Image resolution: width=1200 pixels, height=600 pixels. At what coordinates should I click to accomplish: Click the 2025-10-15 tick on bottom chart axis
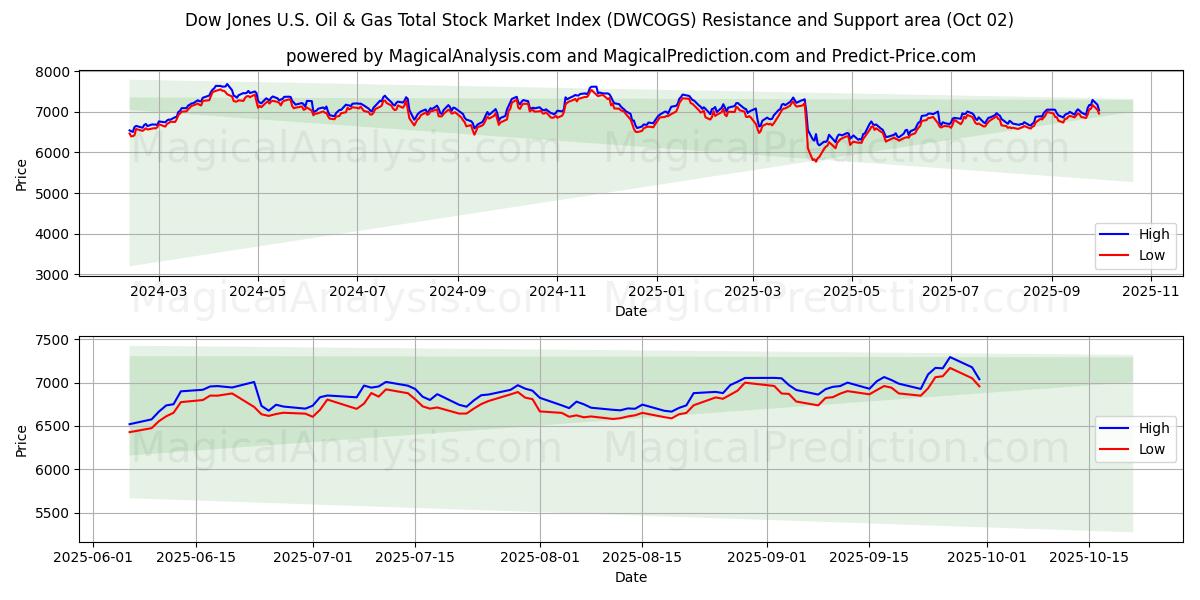[1090, 557]
